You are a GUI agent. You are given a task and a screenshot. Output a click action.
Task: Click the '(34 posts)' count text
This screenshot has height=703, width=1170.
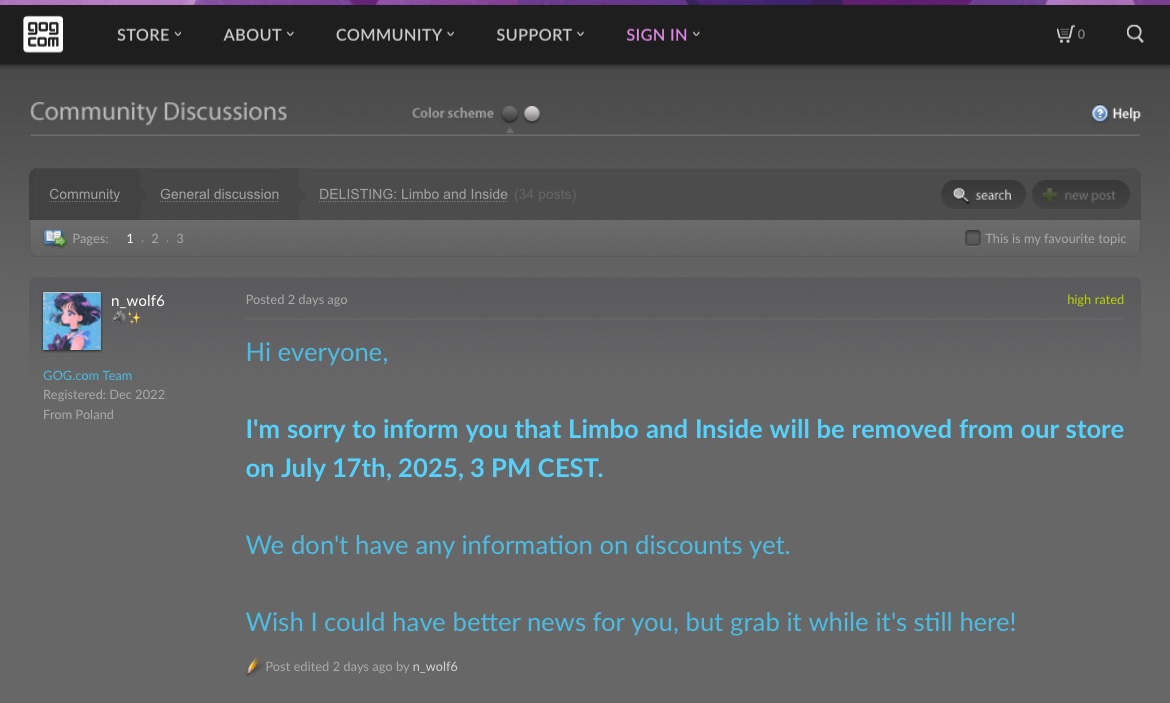click(545, 194)
